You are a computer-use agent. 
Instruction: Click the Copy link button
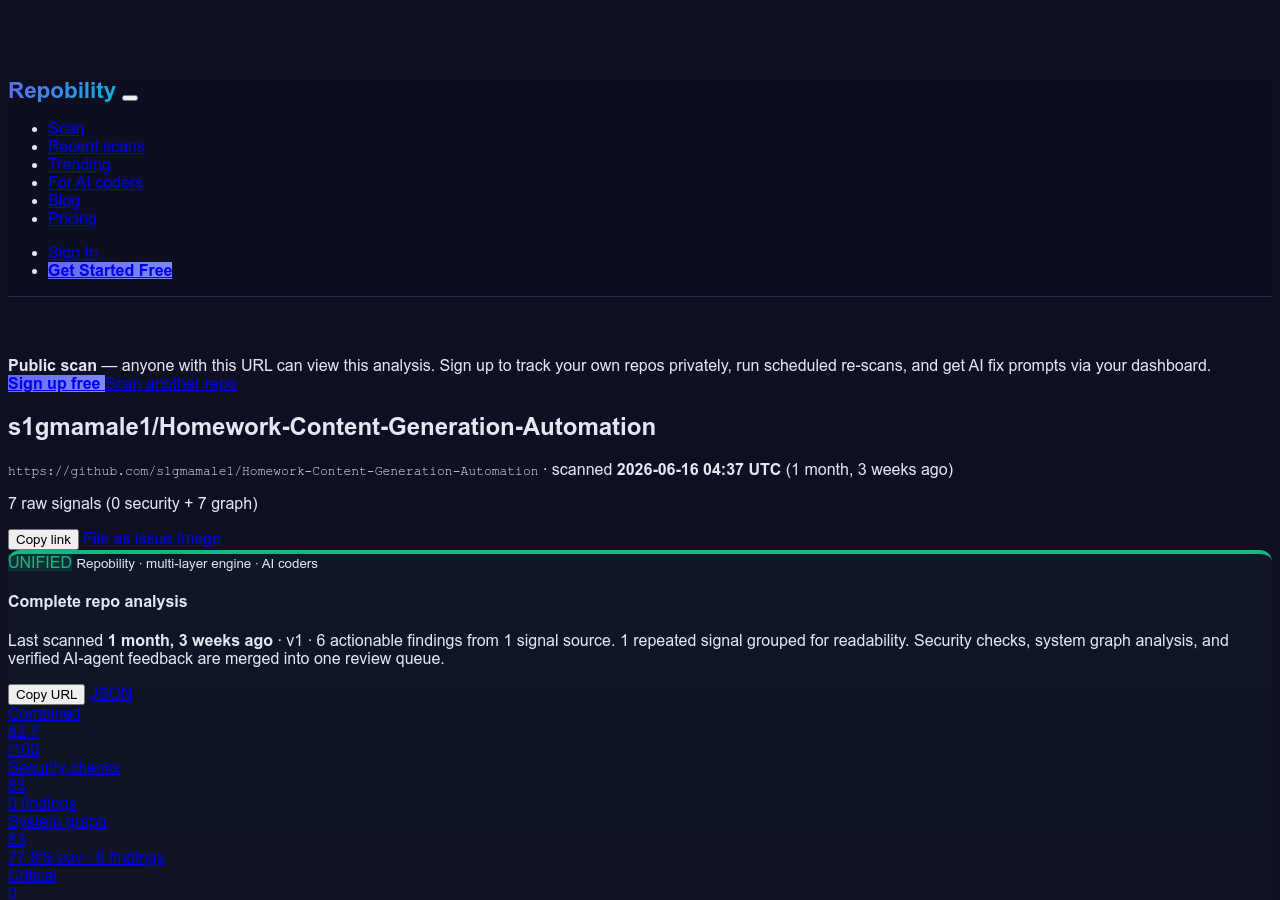tap(43, 539)
